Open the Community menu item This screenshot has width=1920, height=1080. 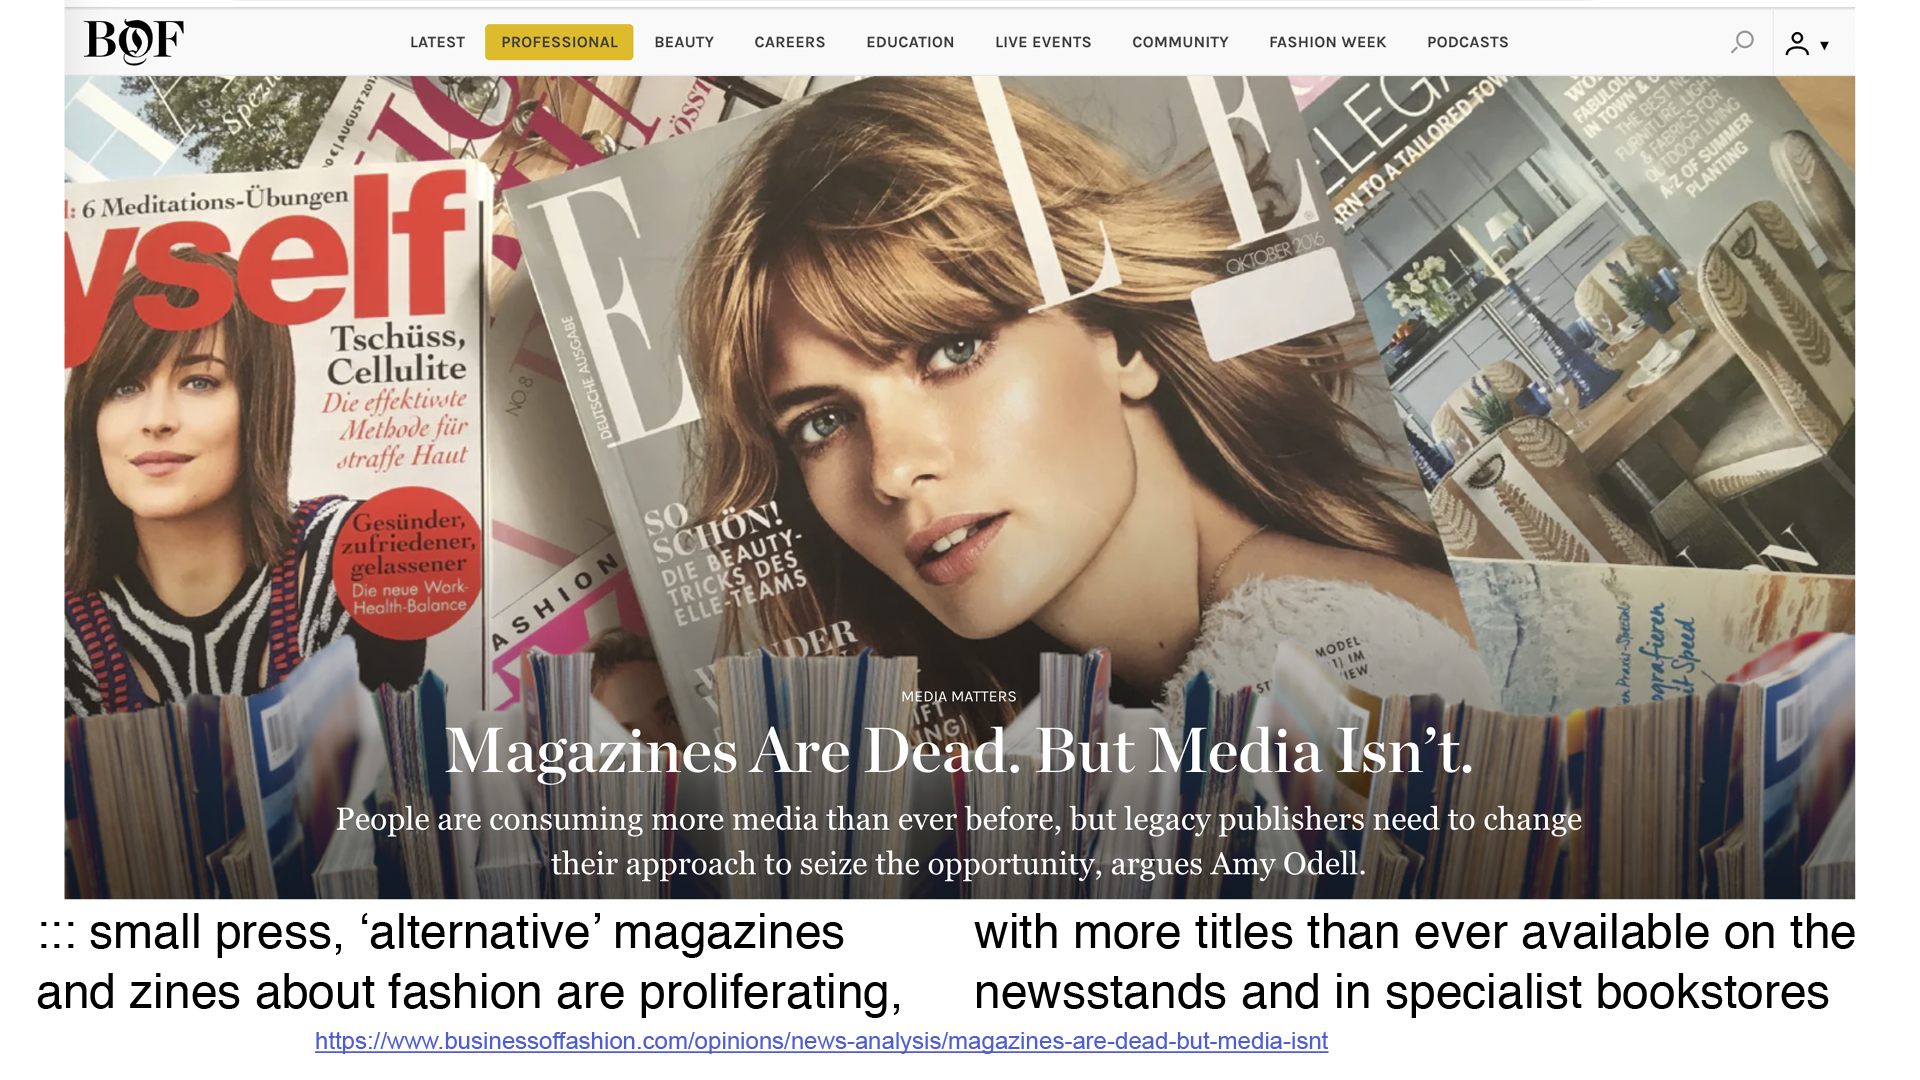pyautogui.click(x=1180, y=42)
